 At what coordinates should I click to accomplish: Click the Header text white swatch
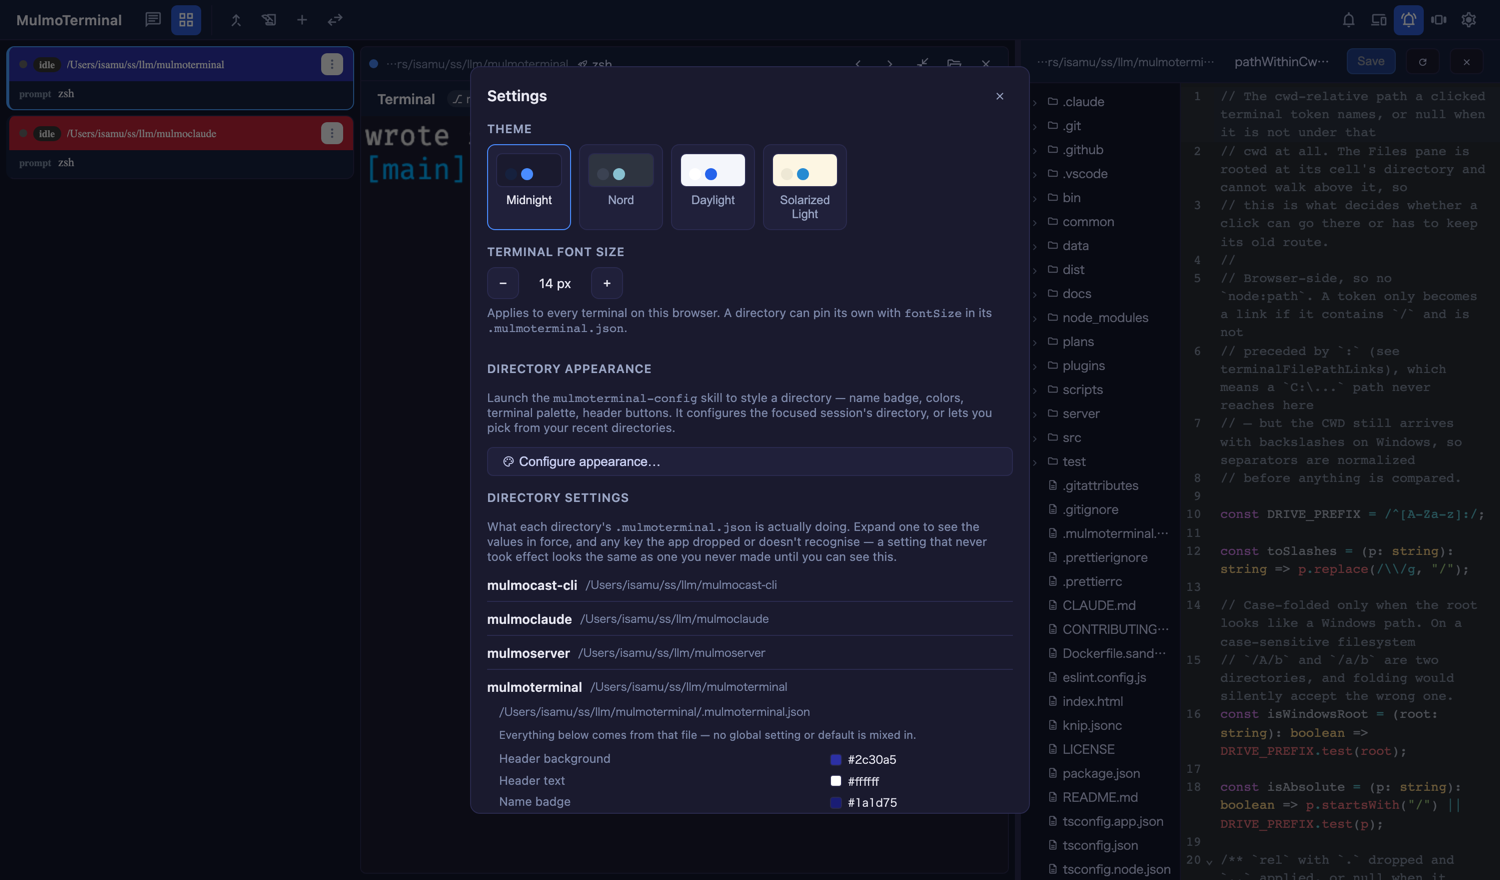pyautogui.click(x=836, y=781)
